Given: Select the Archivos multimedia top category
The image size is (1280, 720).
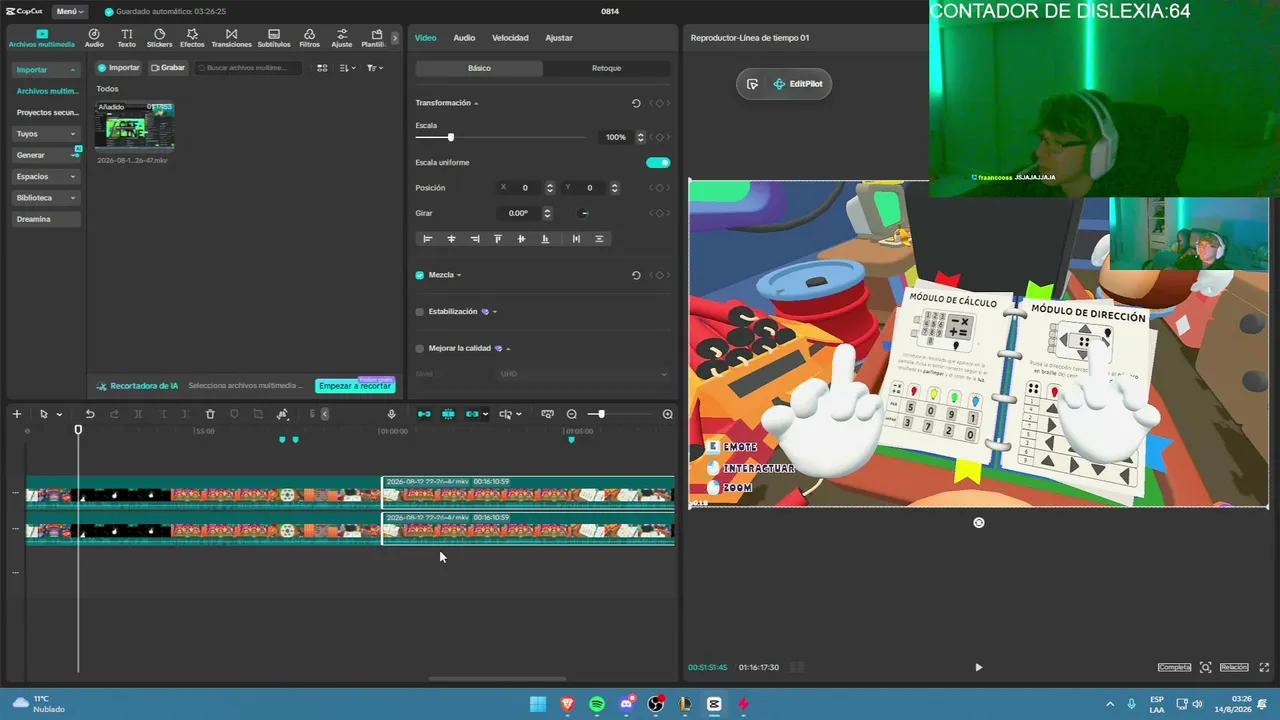Looking at the screenshot, I should coord(42,38).
